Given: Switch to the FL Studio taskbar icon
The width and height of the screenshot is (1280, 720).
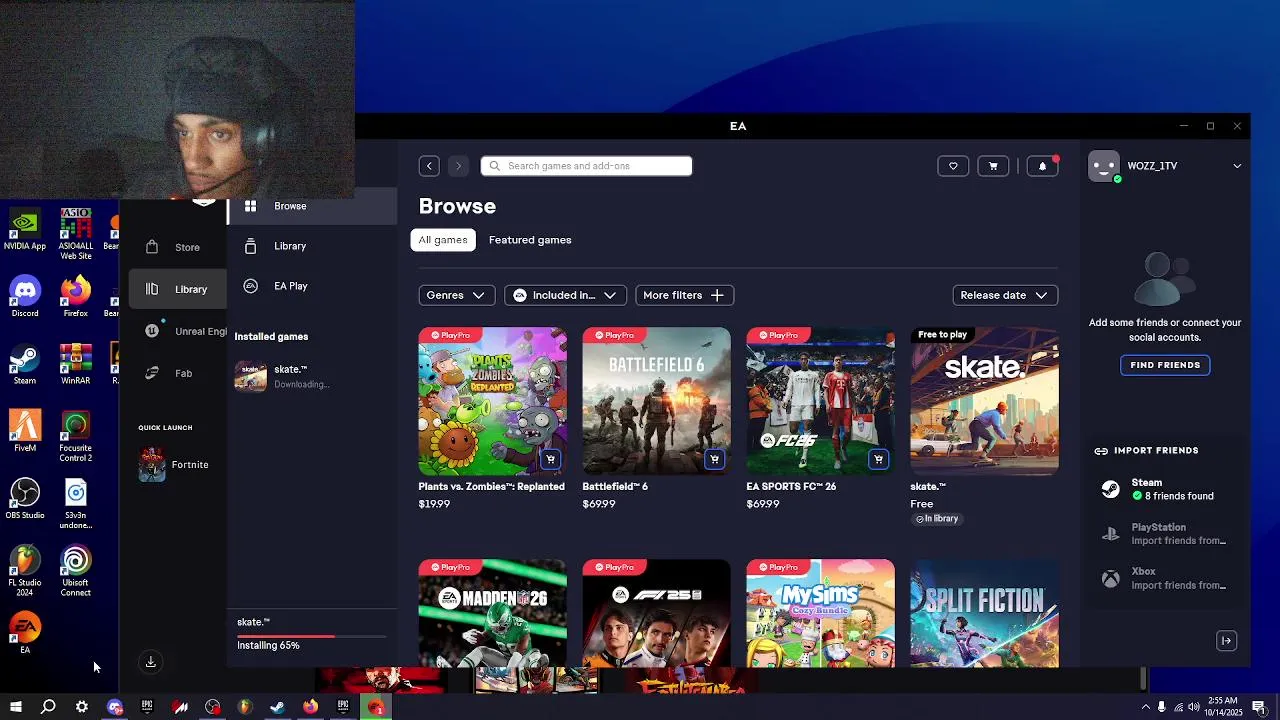Looking at the screenshot, I should click(x=245, y=707).
